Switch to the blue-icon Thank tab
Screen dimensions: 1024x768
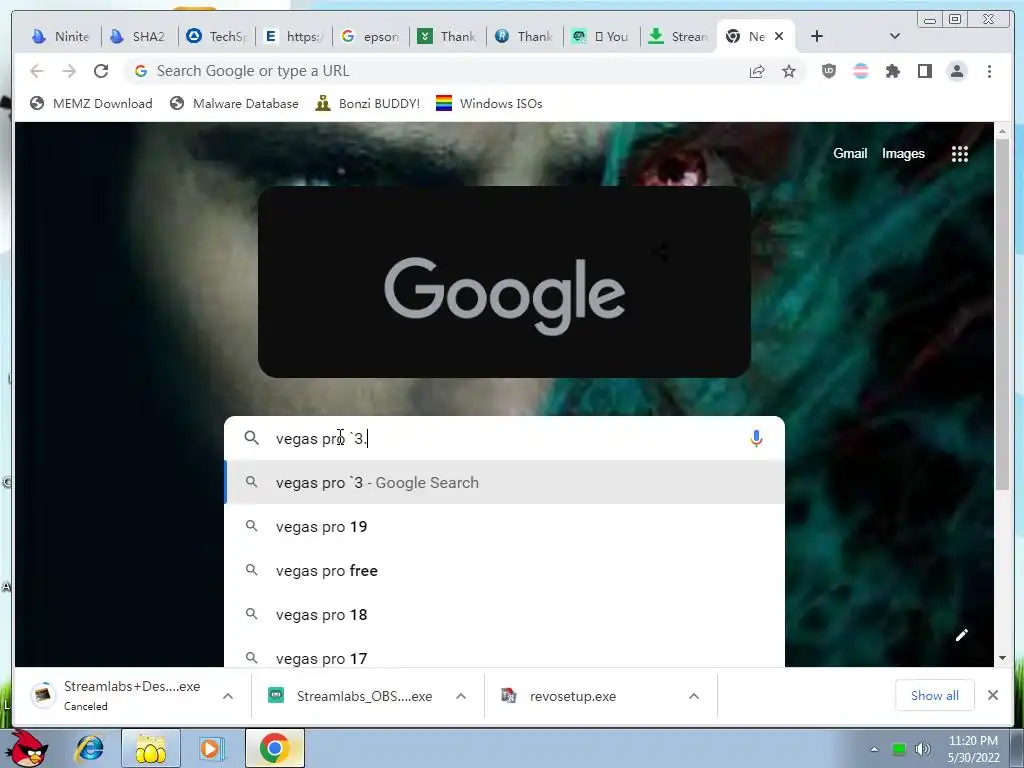tap(524, 37)
